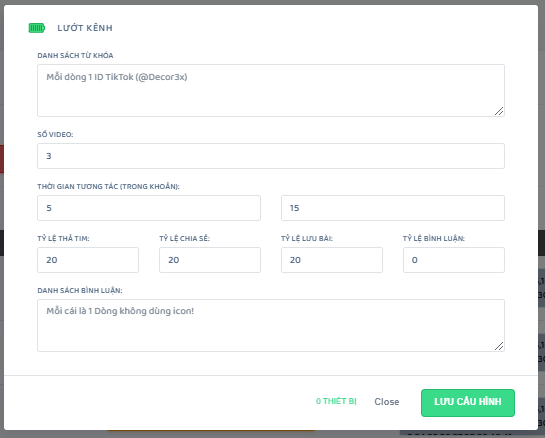Save settings with Lưu cấu hình button
The height and width of the screenshot is (438, 545).
tap(468, 403)
